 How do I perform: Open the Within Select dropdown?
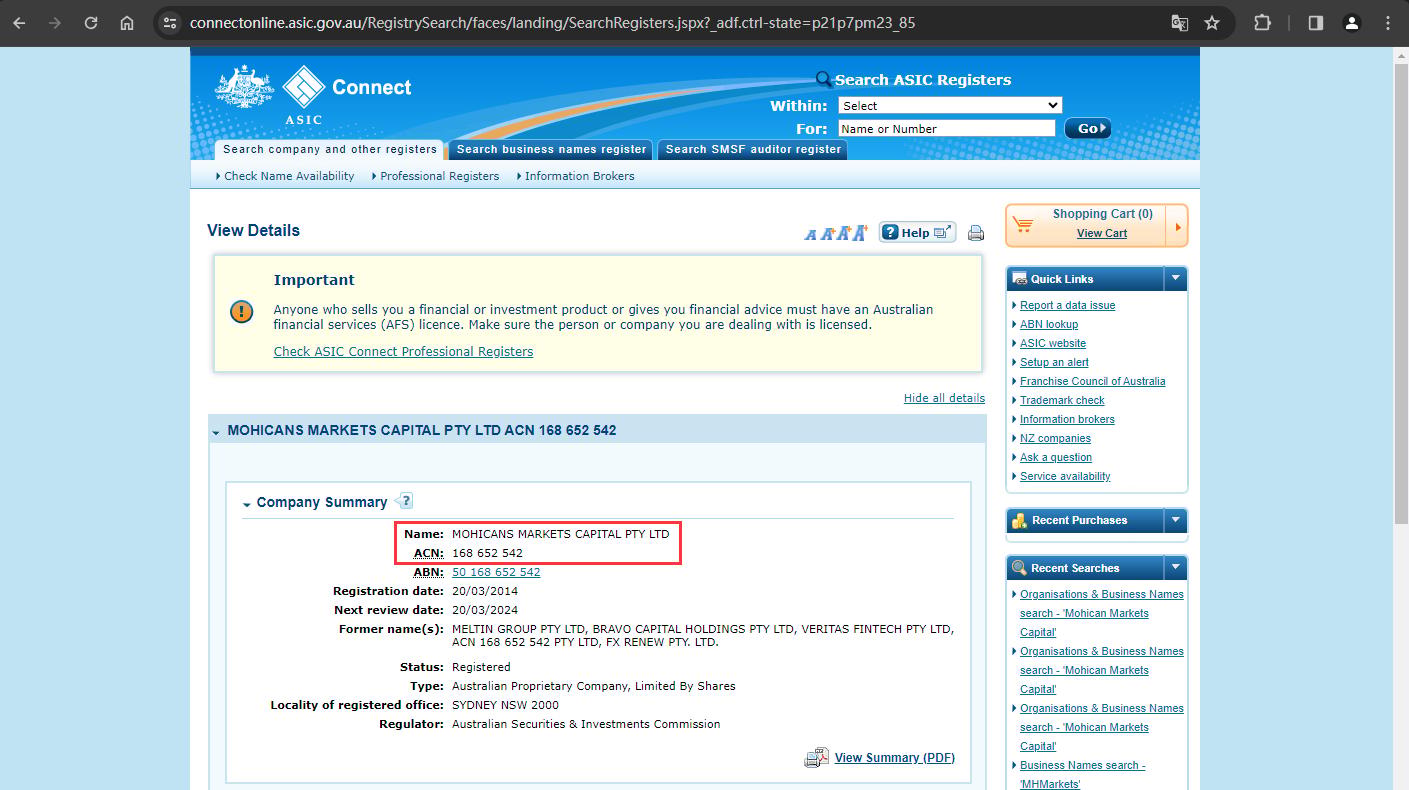point(950,105)
